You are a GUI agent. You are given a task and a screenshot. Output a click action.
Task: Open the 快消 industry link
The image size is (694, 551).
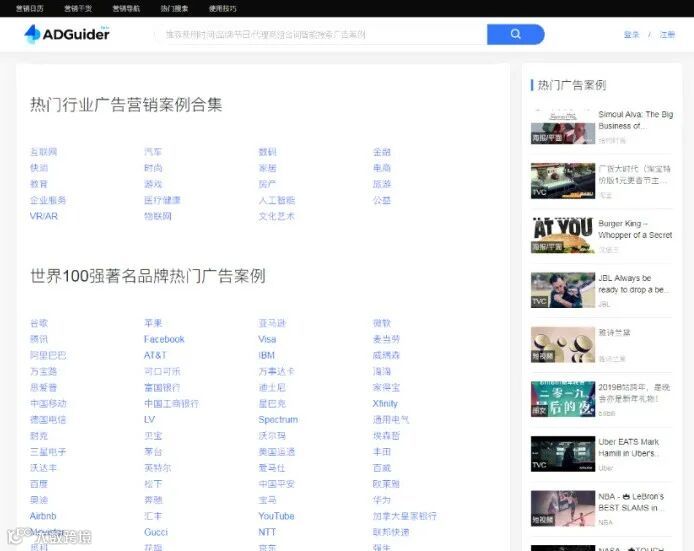(39, 168)
